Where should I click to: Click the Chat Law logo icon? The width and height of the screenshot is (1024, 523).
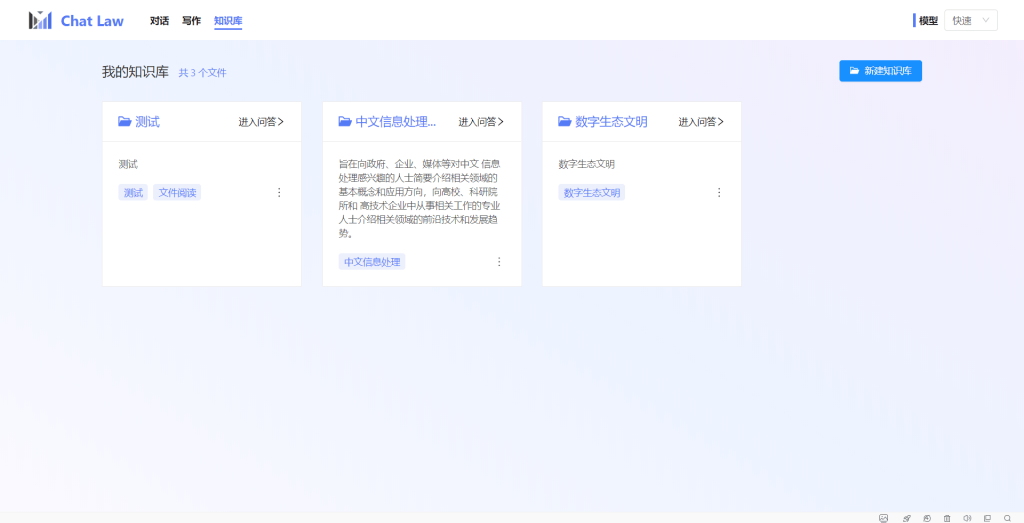(40, 20)
